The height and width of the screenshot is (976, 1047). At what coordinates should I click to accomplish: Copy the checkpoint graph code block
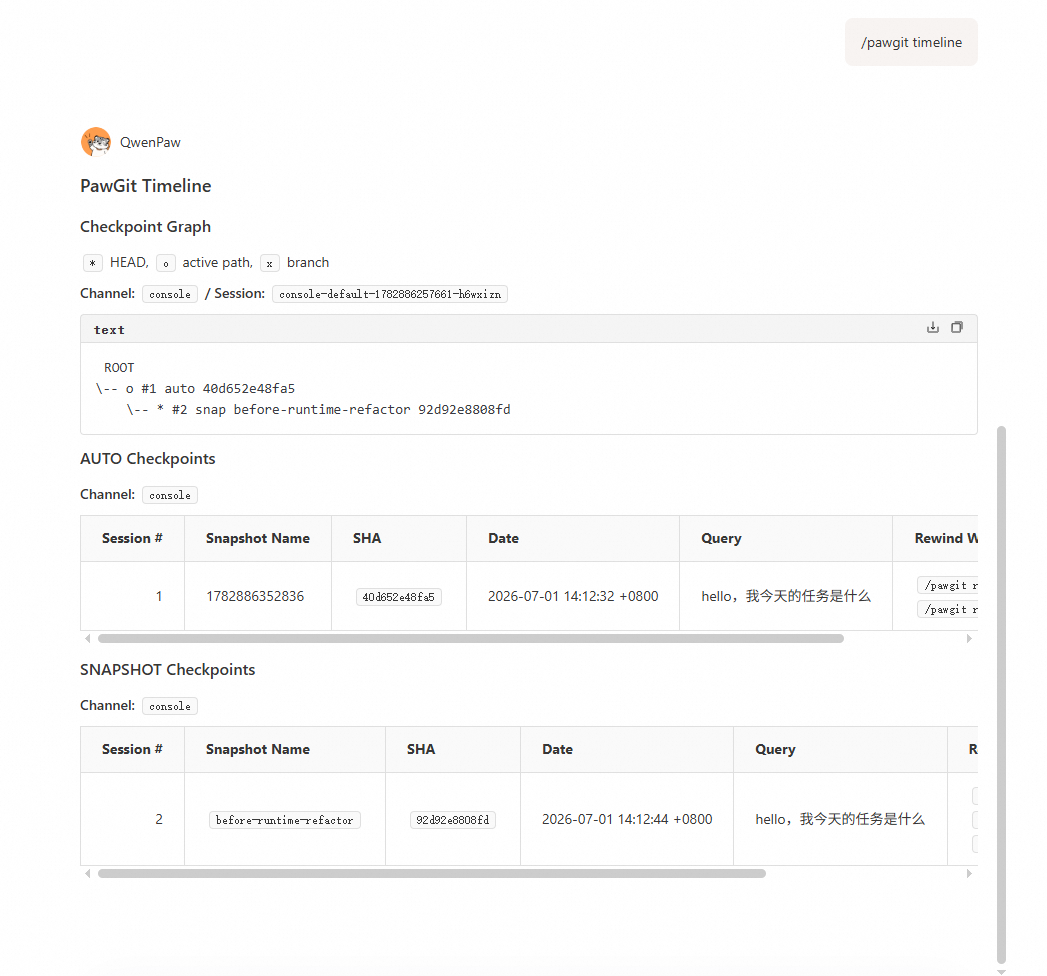957,327
